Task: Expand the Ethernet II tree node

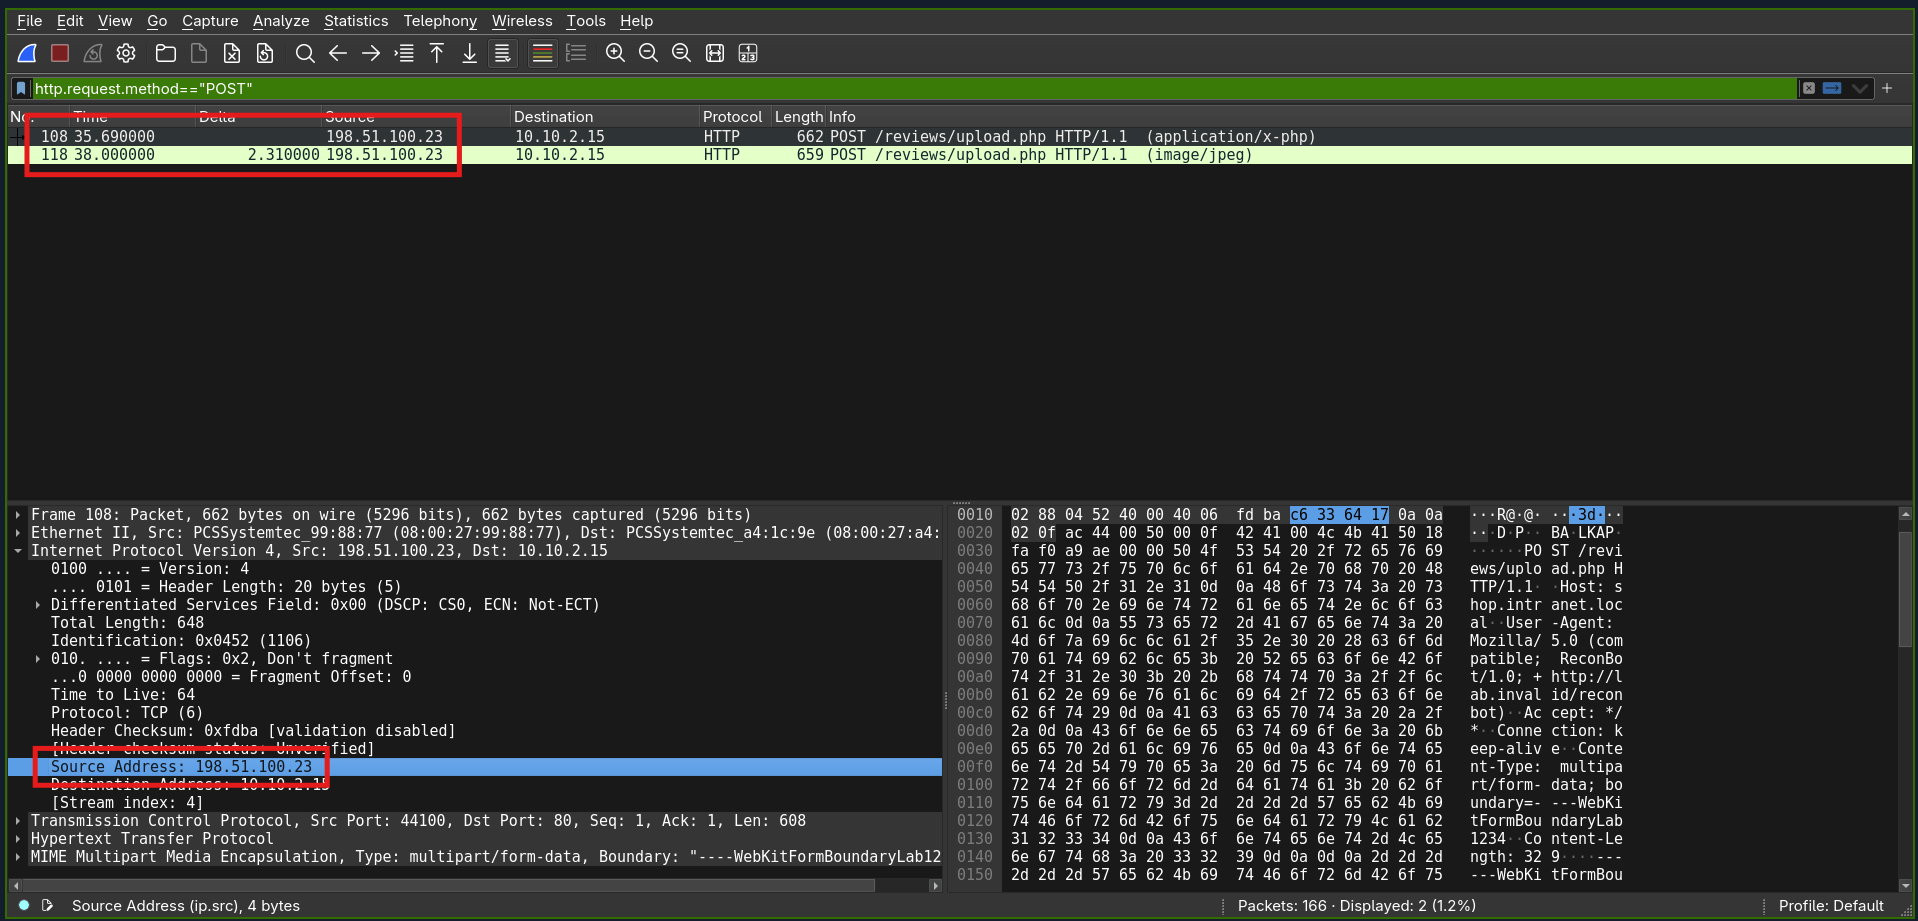Action: (18, 533)
